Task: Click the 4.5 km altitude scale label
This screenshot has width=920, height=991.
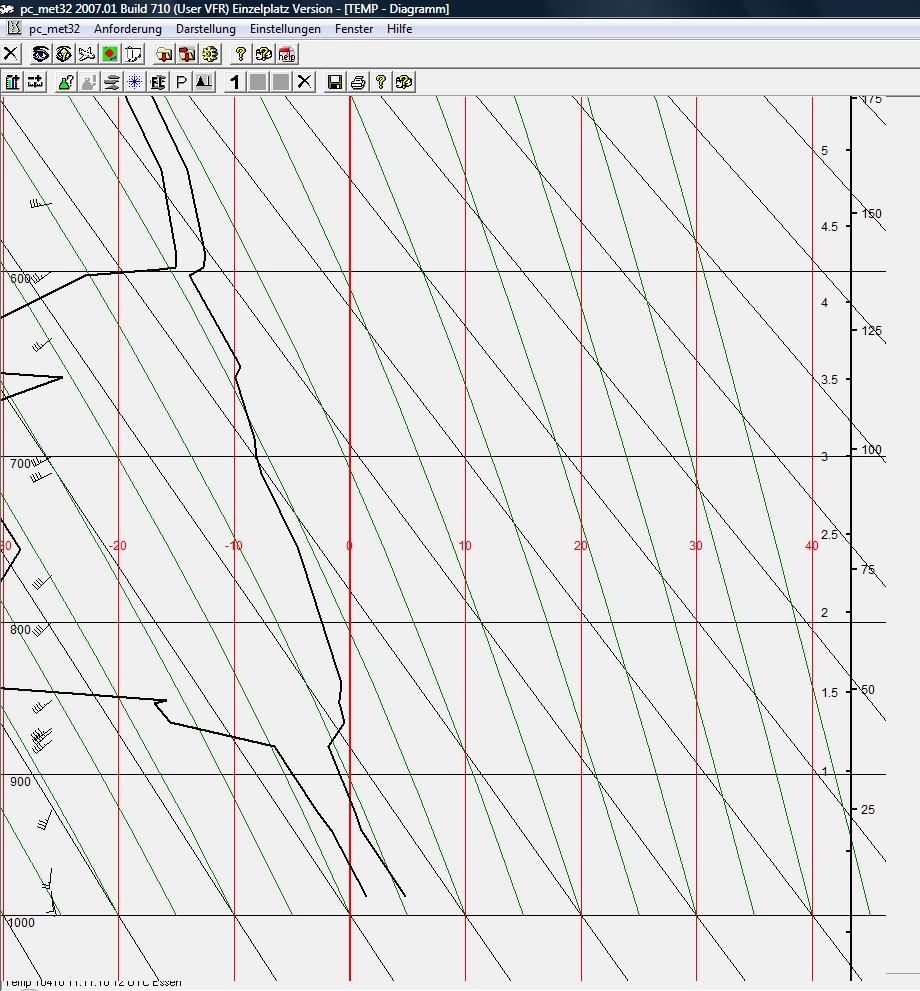Action: (829, 226)
